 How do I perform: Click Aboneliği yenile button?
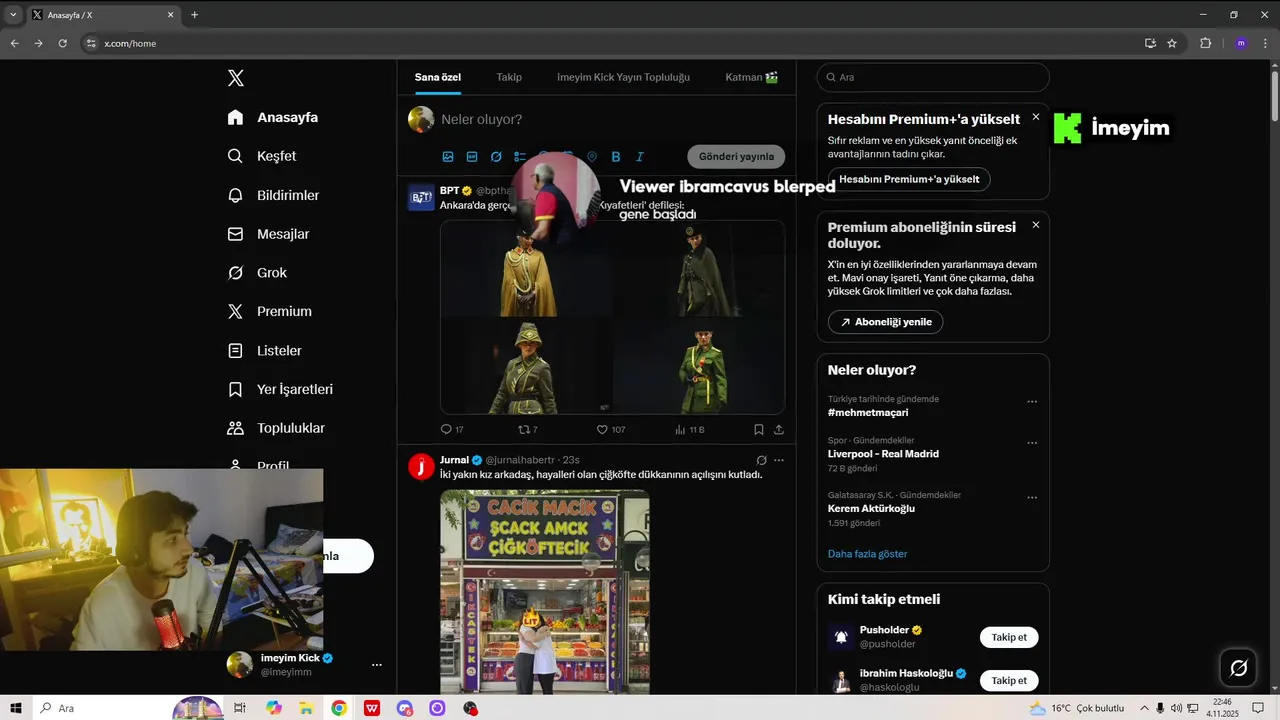tap(885, 322)
